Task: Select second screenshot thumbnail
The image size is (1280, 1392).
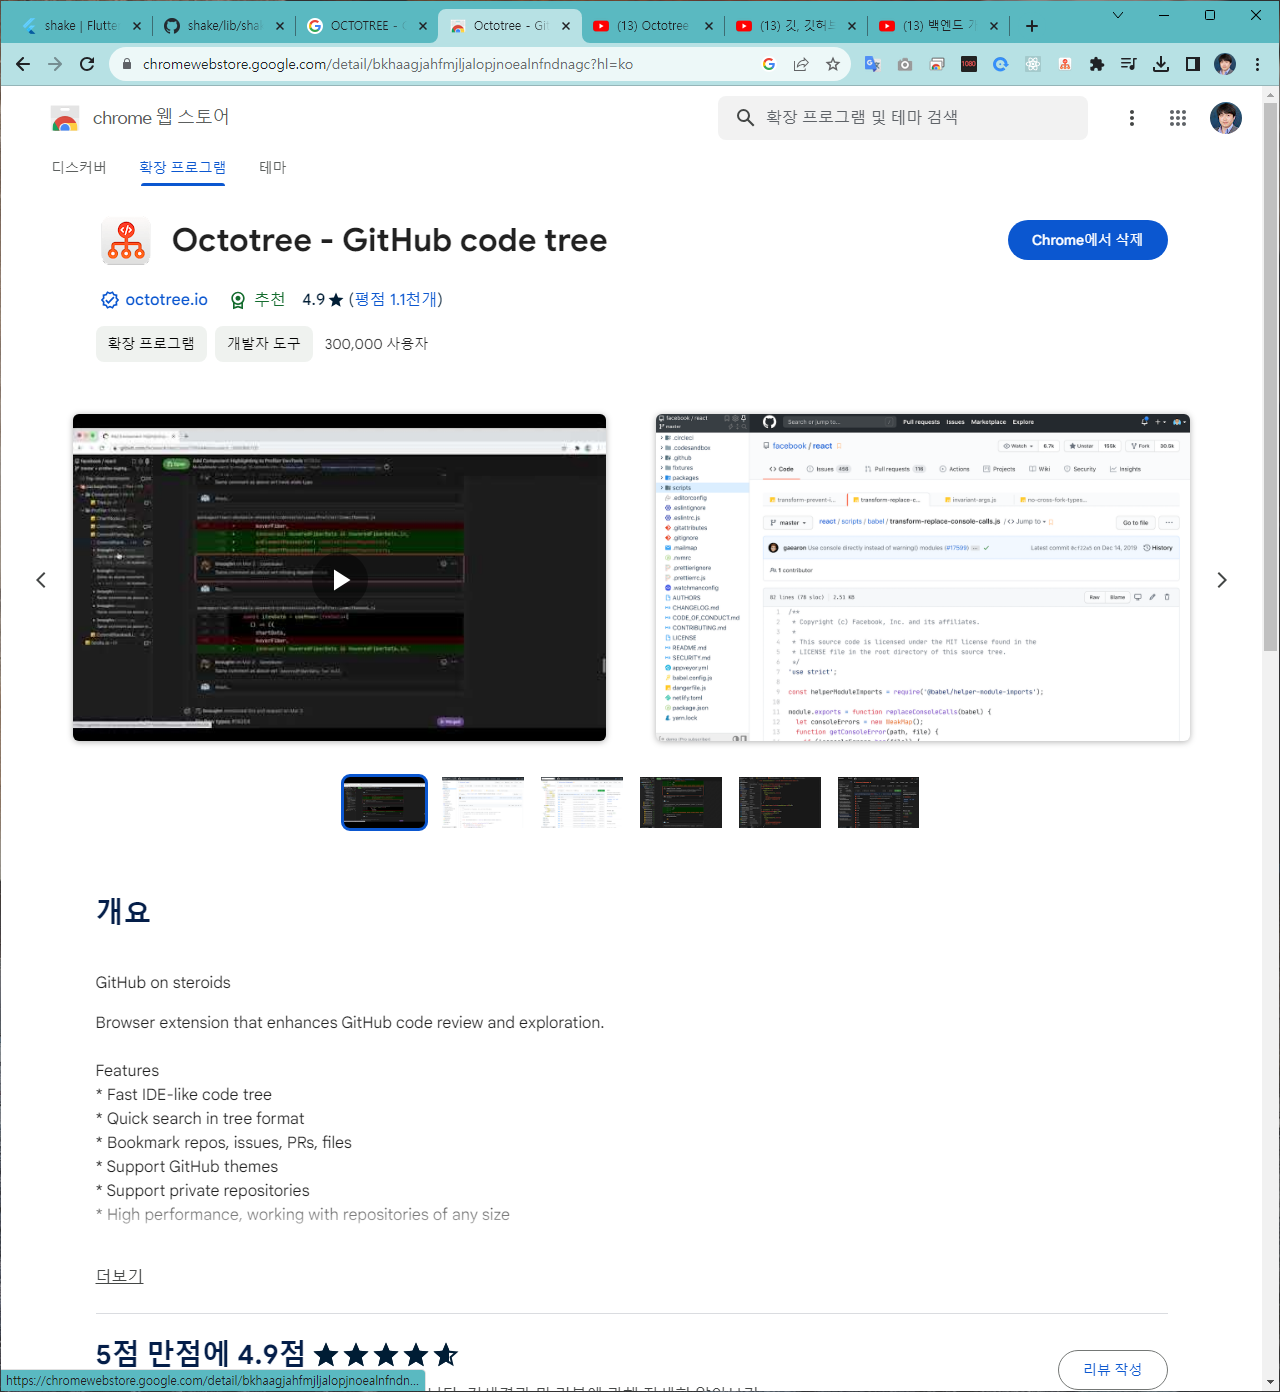Action: click(x=483, y=802)
